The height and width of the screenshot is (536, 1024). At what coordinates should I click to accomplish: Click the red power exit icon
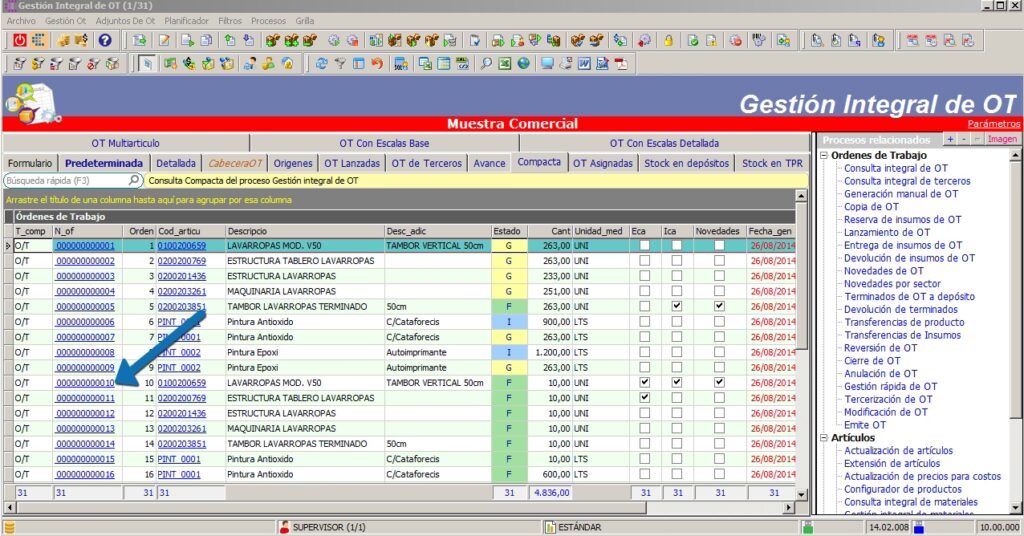pyautogui.click(x=20, y=41)
